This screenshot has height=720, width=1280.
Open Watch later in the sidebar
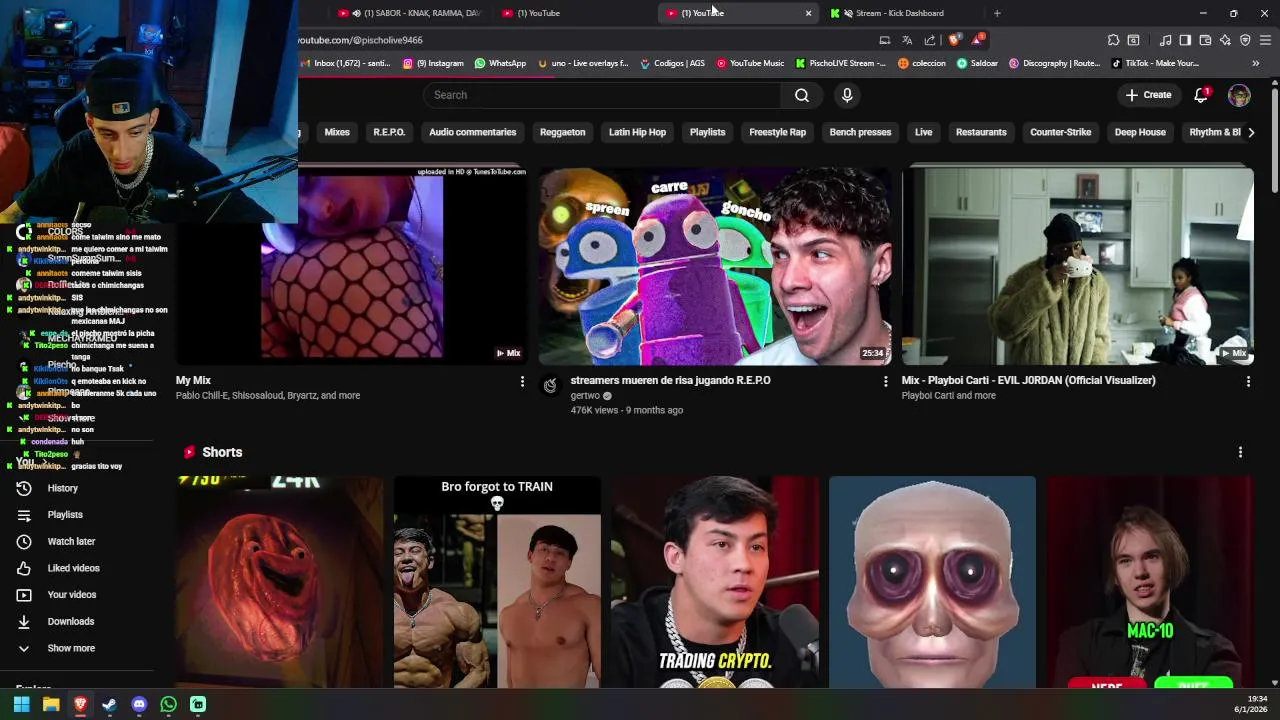pos(71,541)
